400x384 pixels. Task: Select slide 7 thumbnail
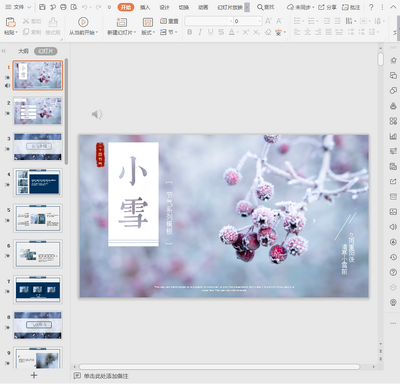tap(38, 289)
